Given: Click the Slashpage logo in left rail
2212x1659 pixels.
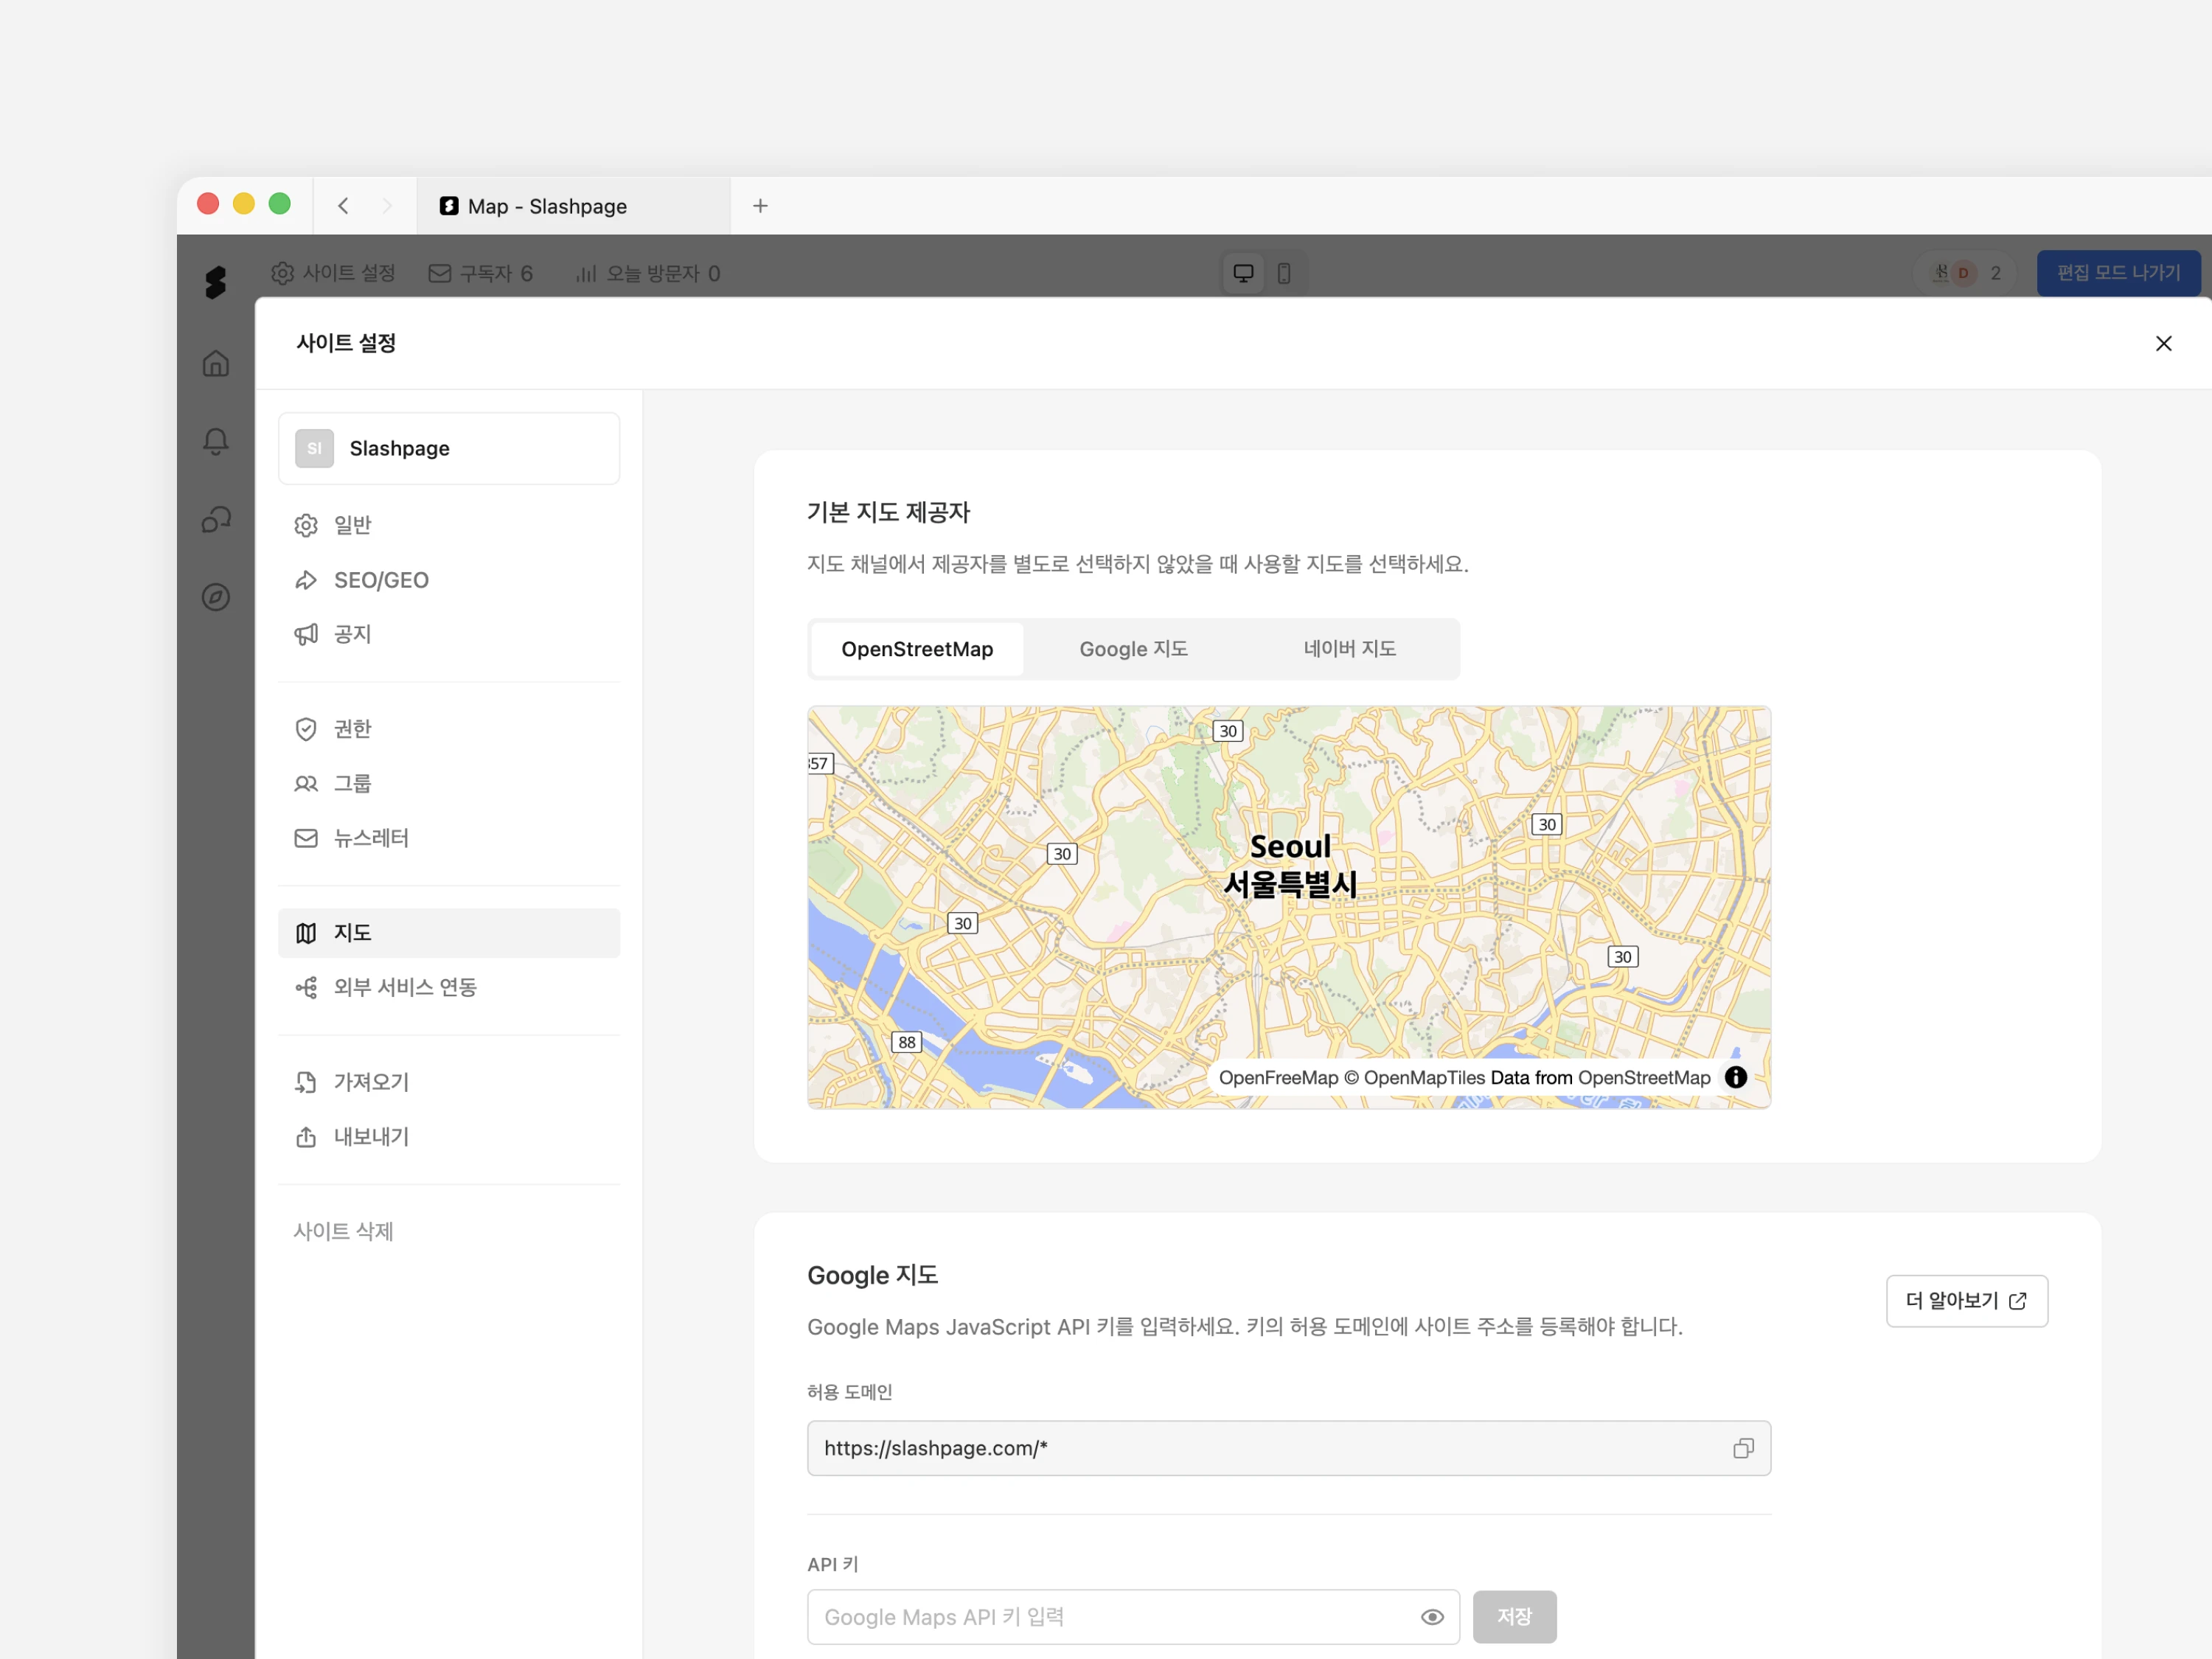Looking at the screenshot, I should [215, 282].
